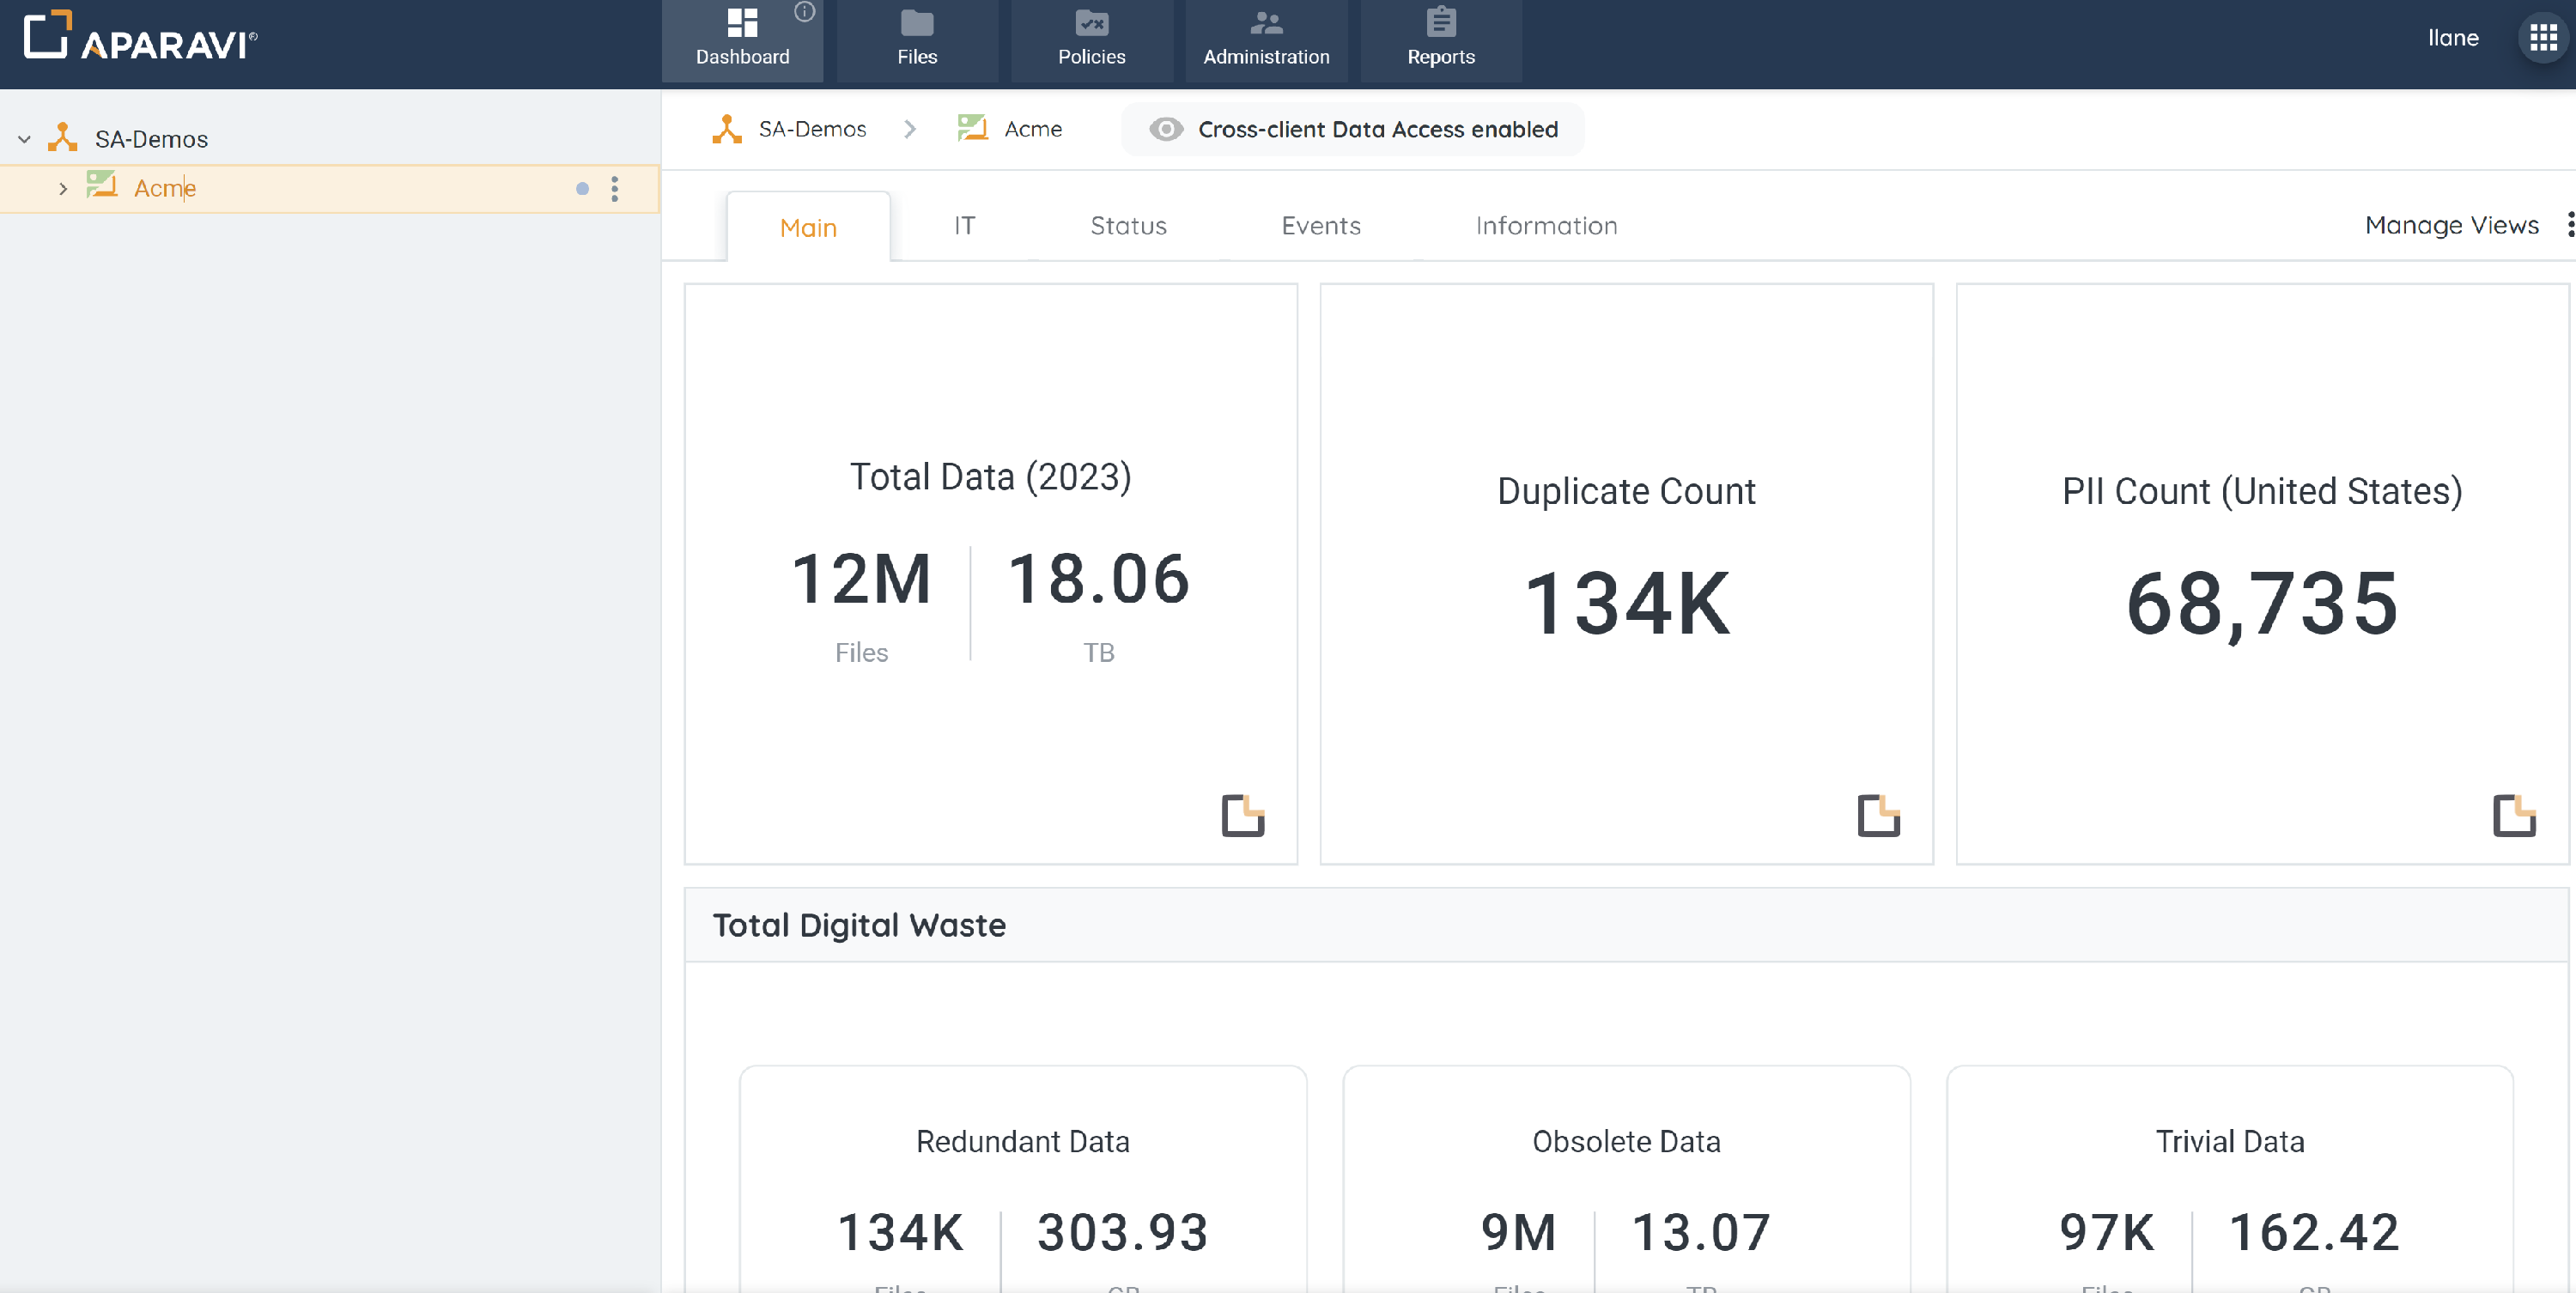
Task: Open PII Count widget detail icon
Action: tap(2513, 815)
